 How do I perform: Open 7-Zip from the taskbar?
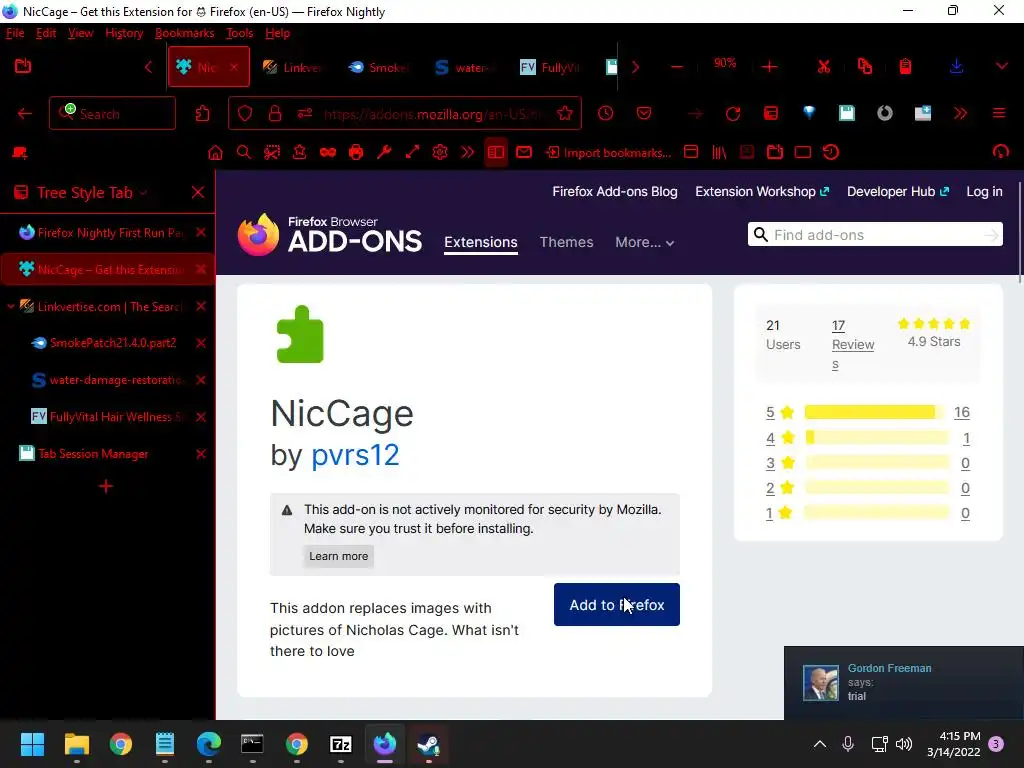[x=341, y=744]
